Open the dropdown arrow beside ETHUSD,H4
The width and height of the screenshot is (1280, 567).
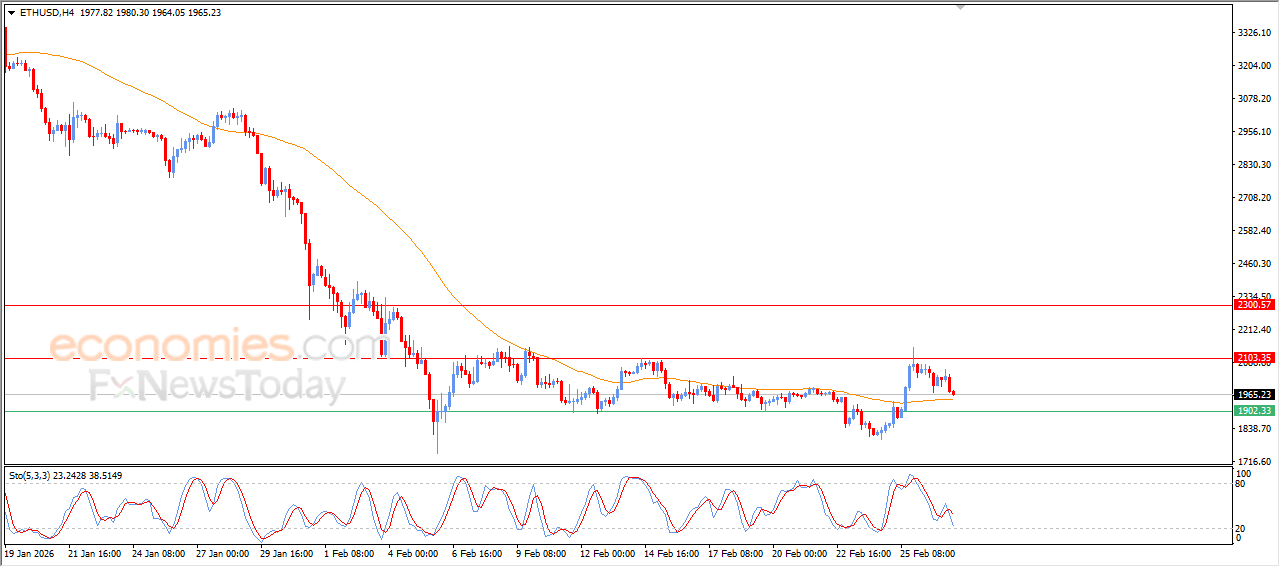(x=11, y=13)
